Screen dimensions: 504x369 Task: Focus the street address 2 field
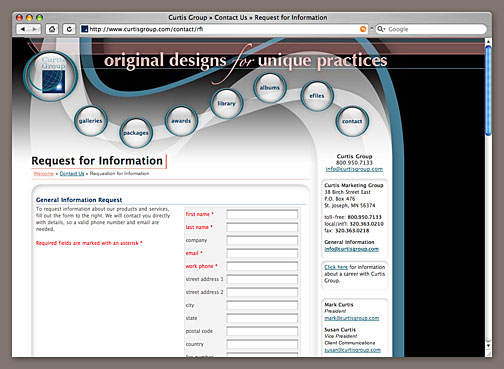262,292
